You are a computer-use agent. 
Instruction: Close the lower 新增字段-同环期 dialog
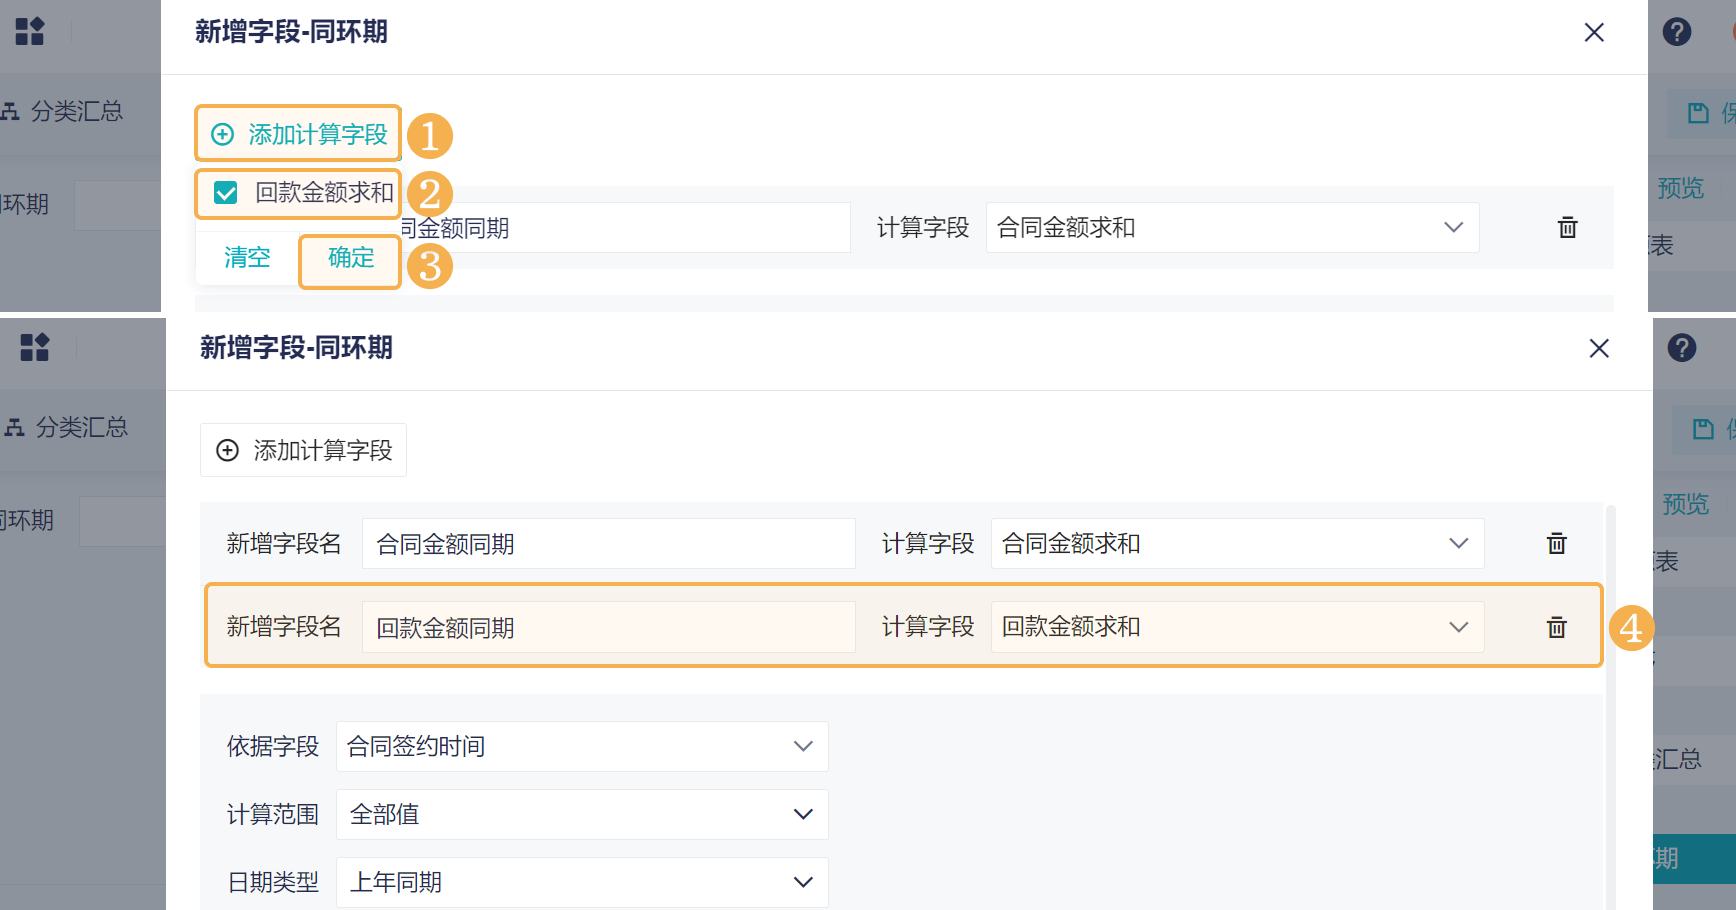pyautogui.click(x=1599, y=348)
